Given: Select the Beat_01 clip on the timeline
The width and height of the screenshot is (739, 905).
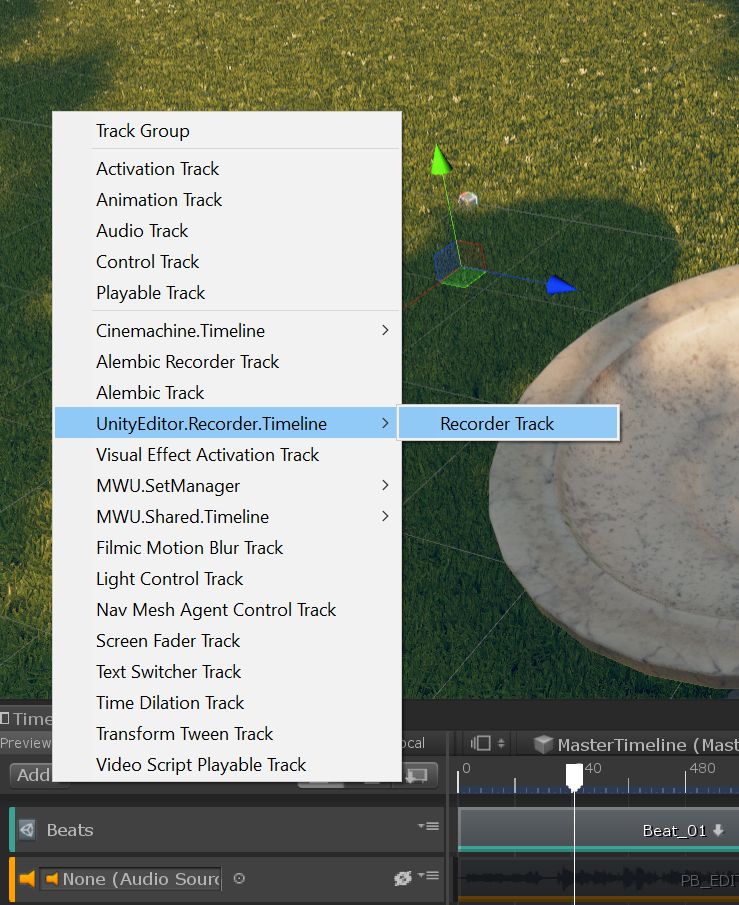Looking at the screenshot, I should (x=600, y=830).
